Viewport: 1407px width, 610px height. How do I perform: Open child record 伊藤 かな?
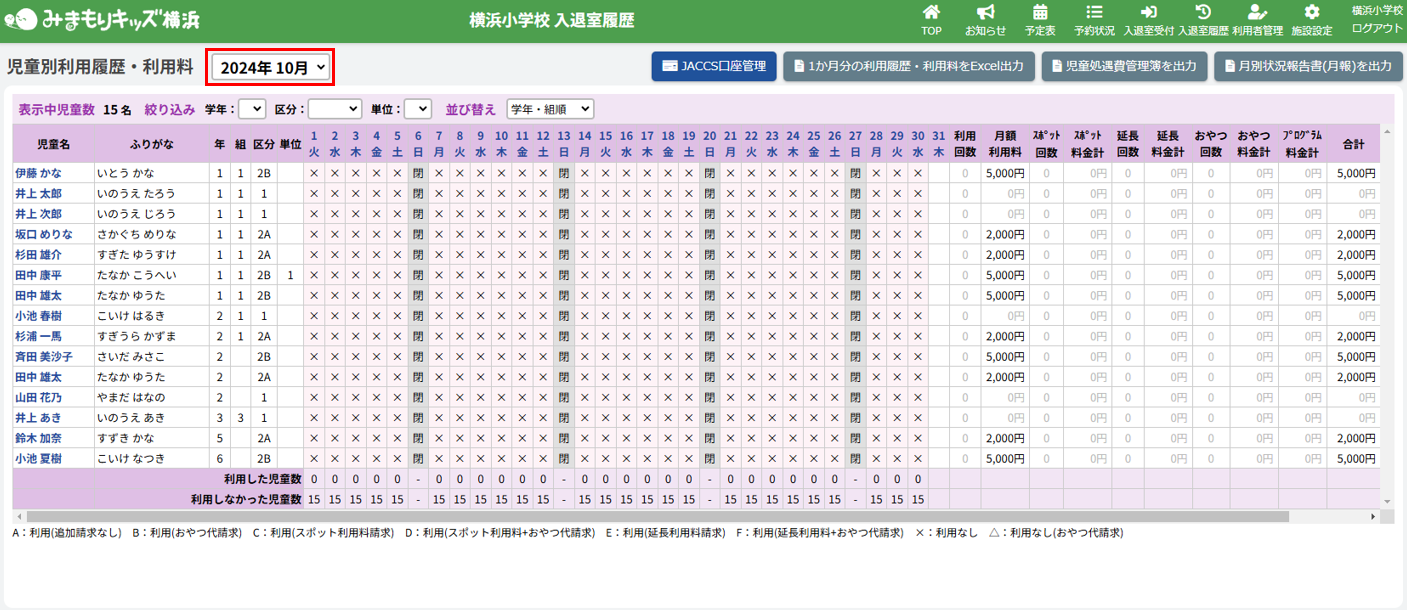coord(38,173)
